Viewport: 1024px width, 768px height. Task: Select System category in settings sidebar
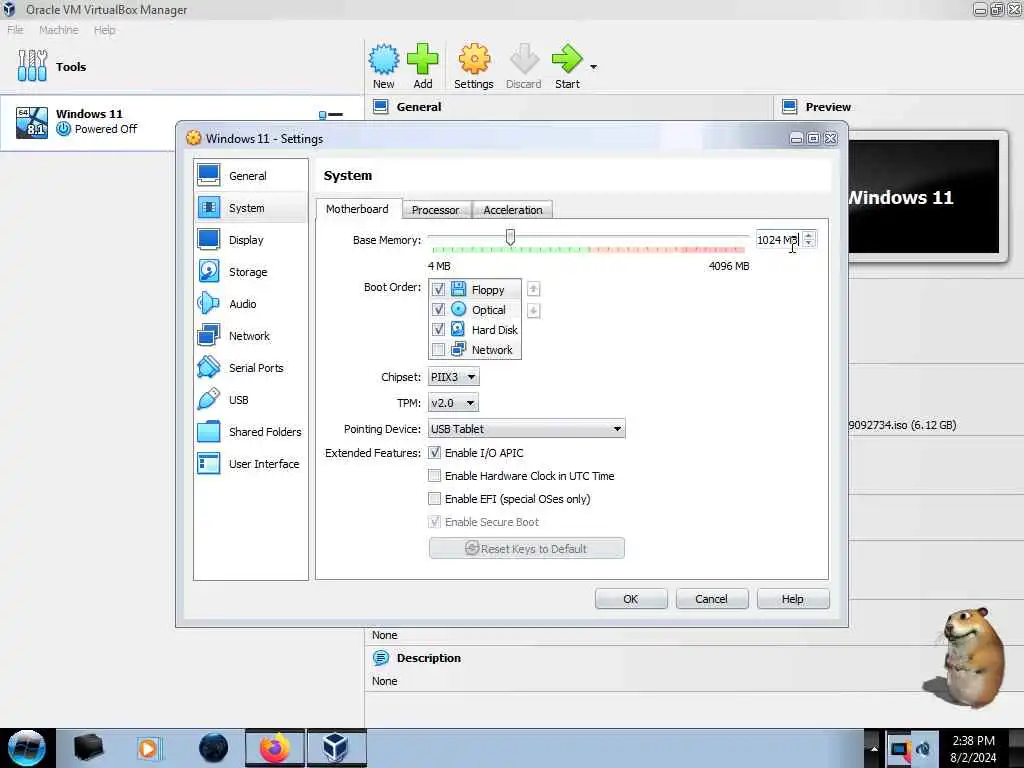click(x=251, y=208)
